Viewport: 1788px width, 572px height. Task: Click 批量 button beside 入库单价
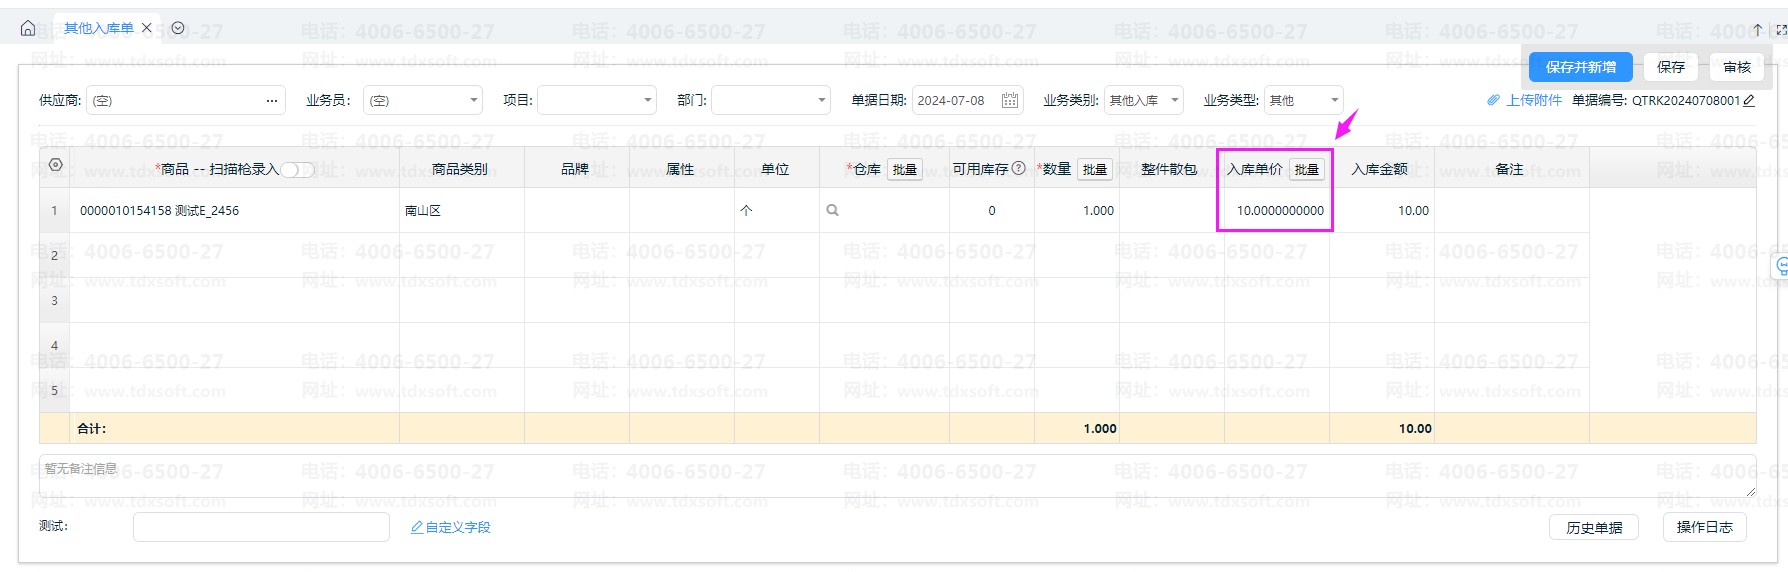pos(1306,169)
